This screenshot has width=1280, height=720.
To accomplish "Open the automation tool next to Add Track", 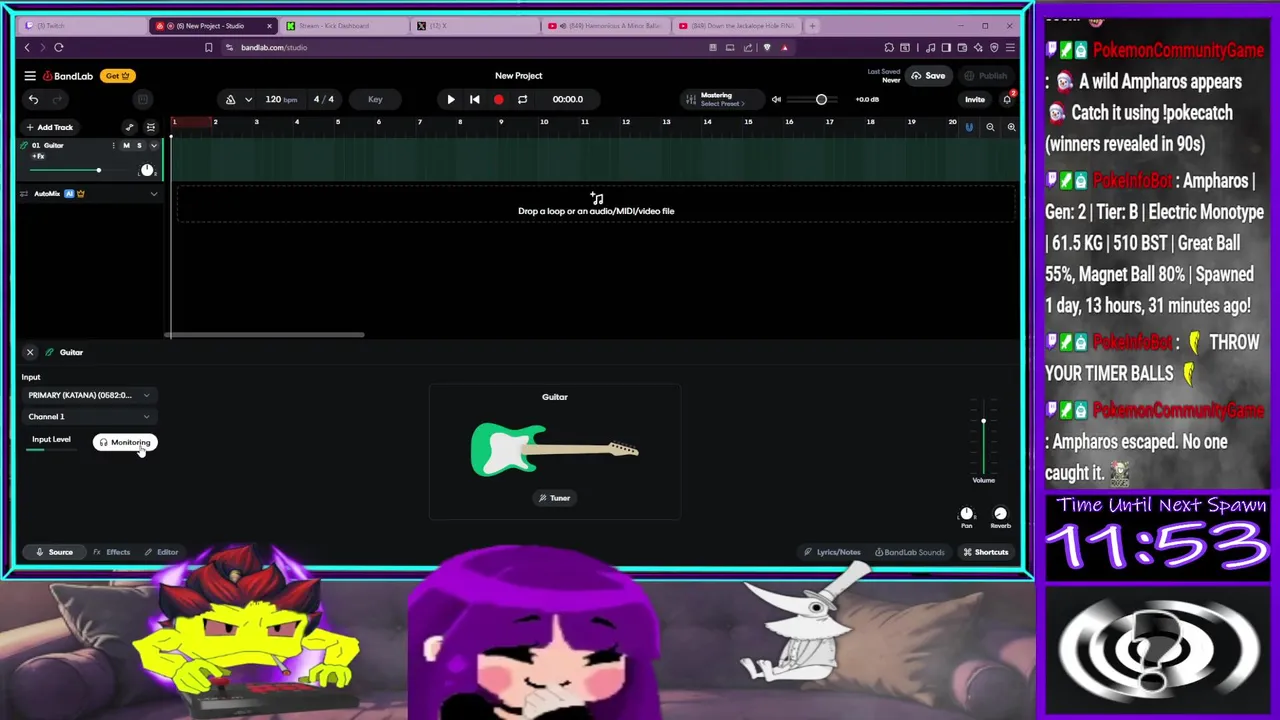I will [x=129, y=127].
